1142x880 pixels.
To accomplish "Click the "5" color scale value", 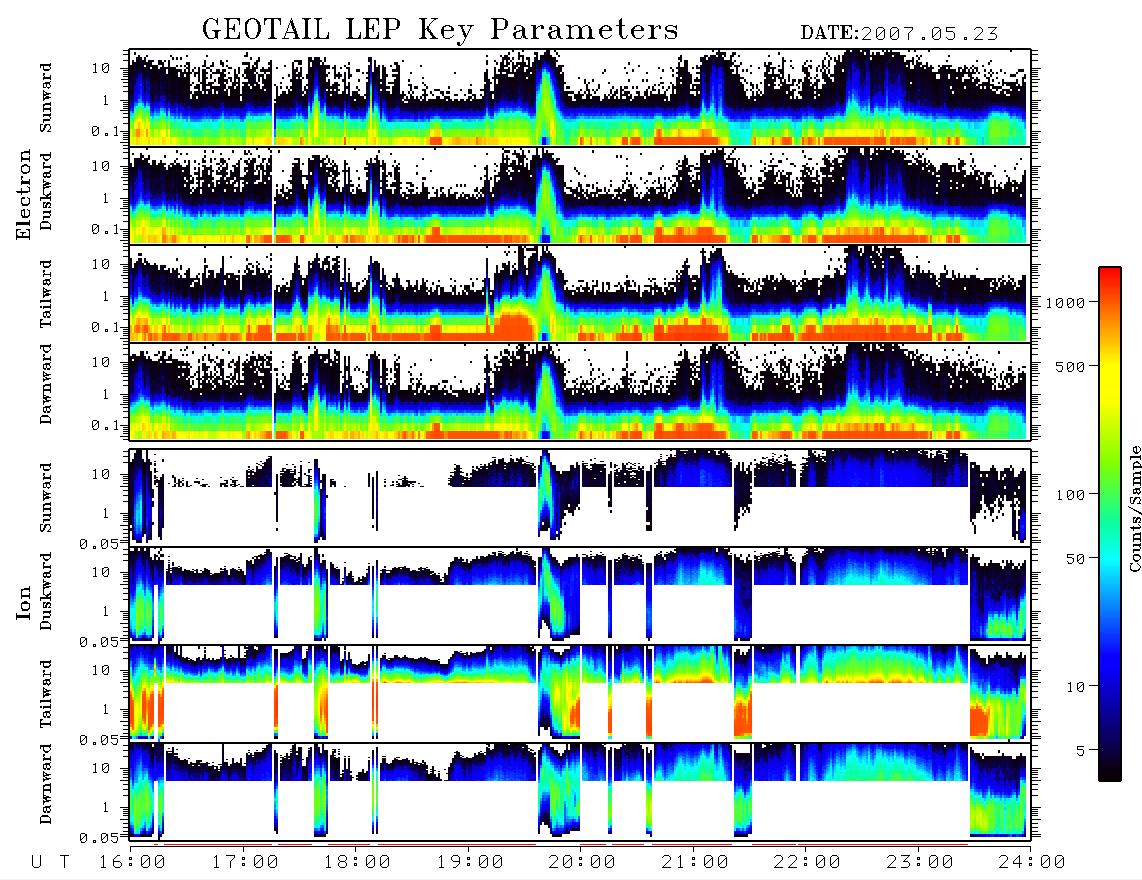I will pyautogui.click(x=1080, y=751).
